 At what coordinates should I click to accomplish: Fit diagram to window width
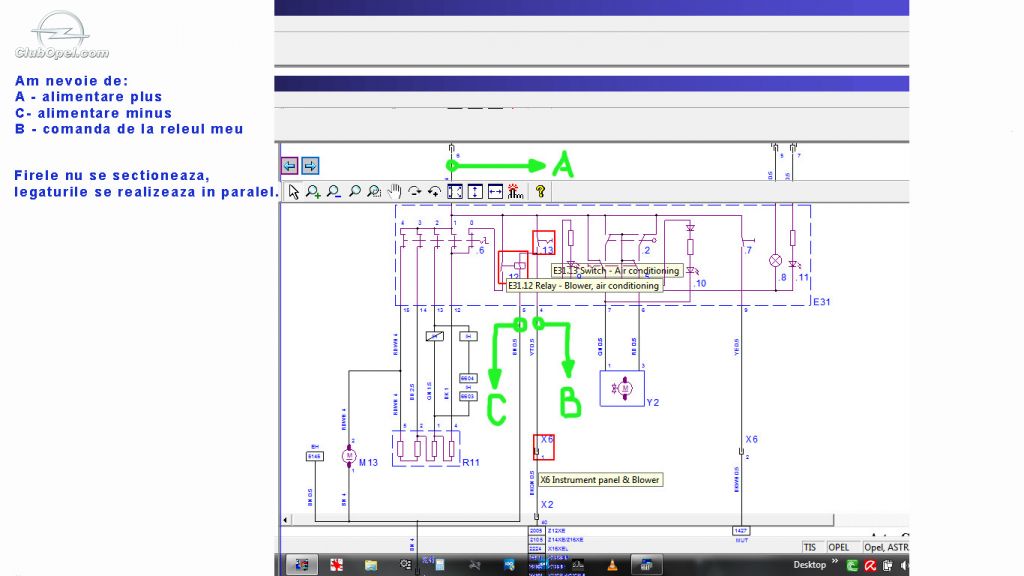[x=496, y=192]
